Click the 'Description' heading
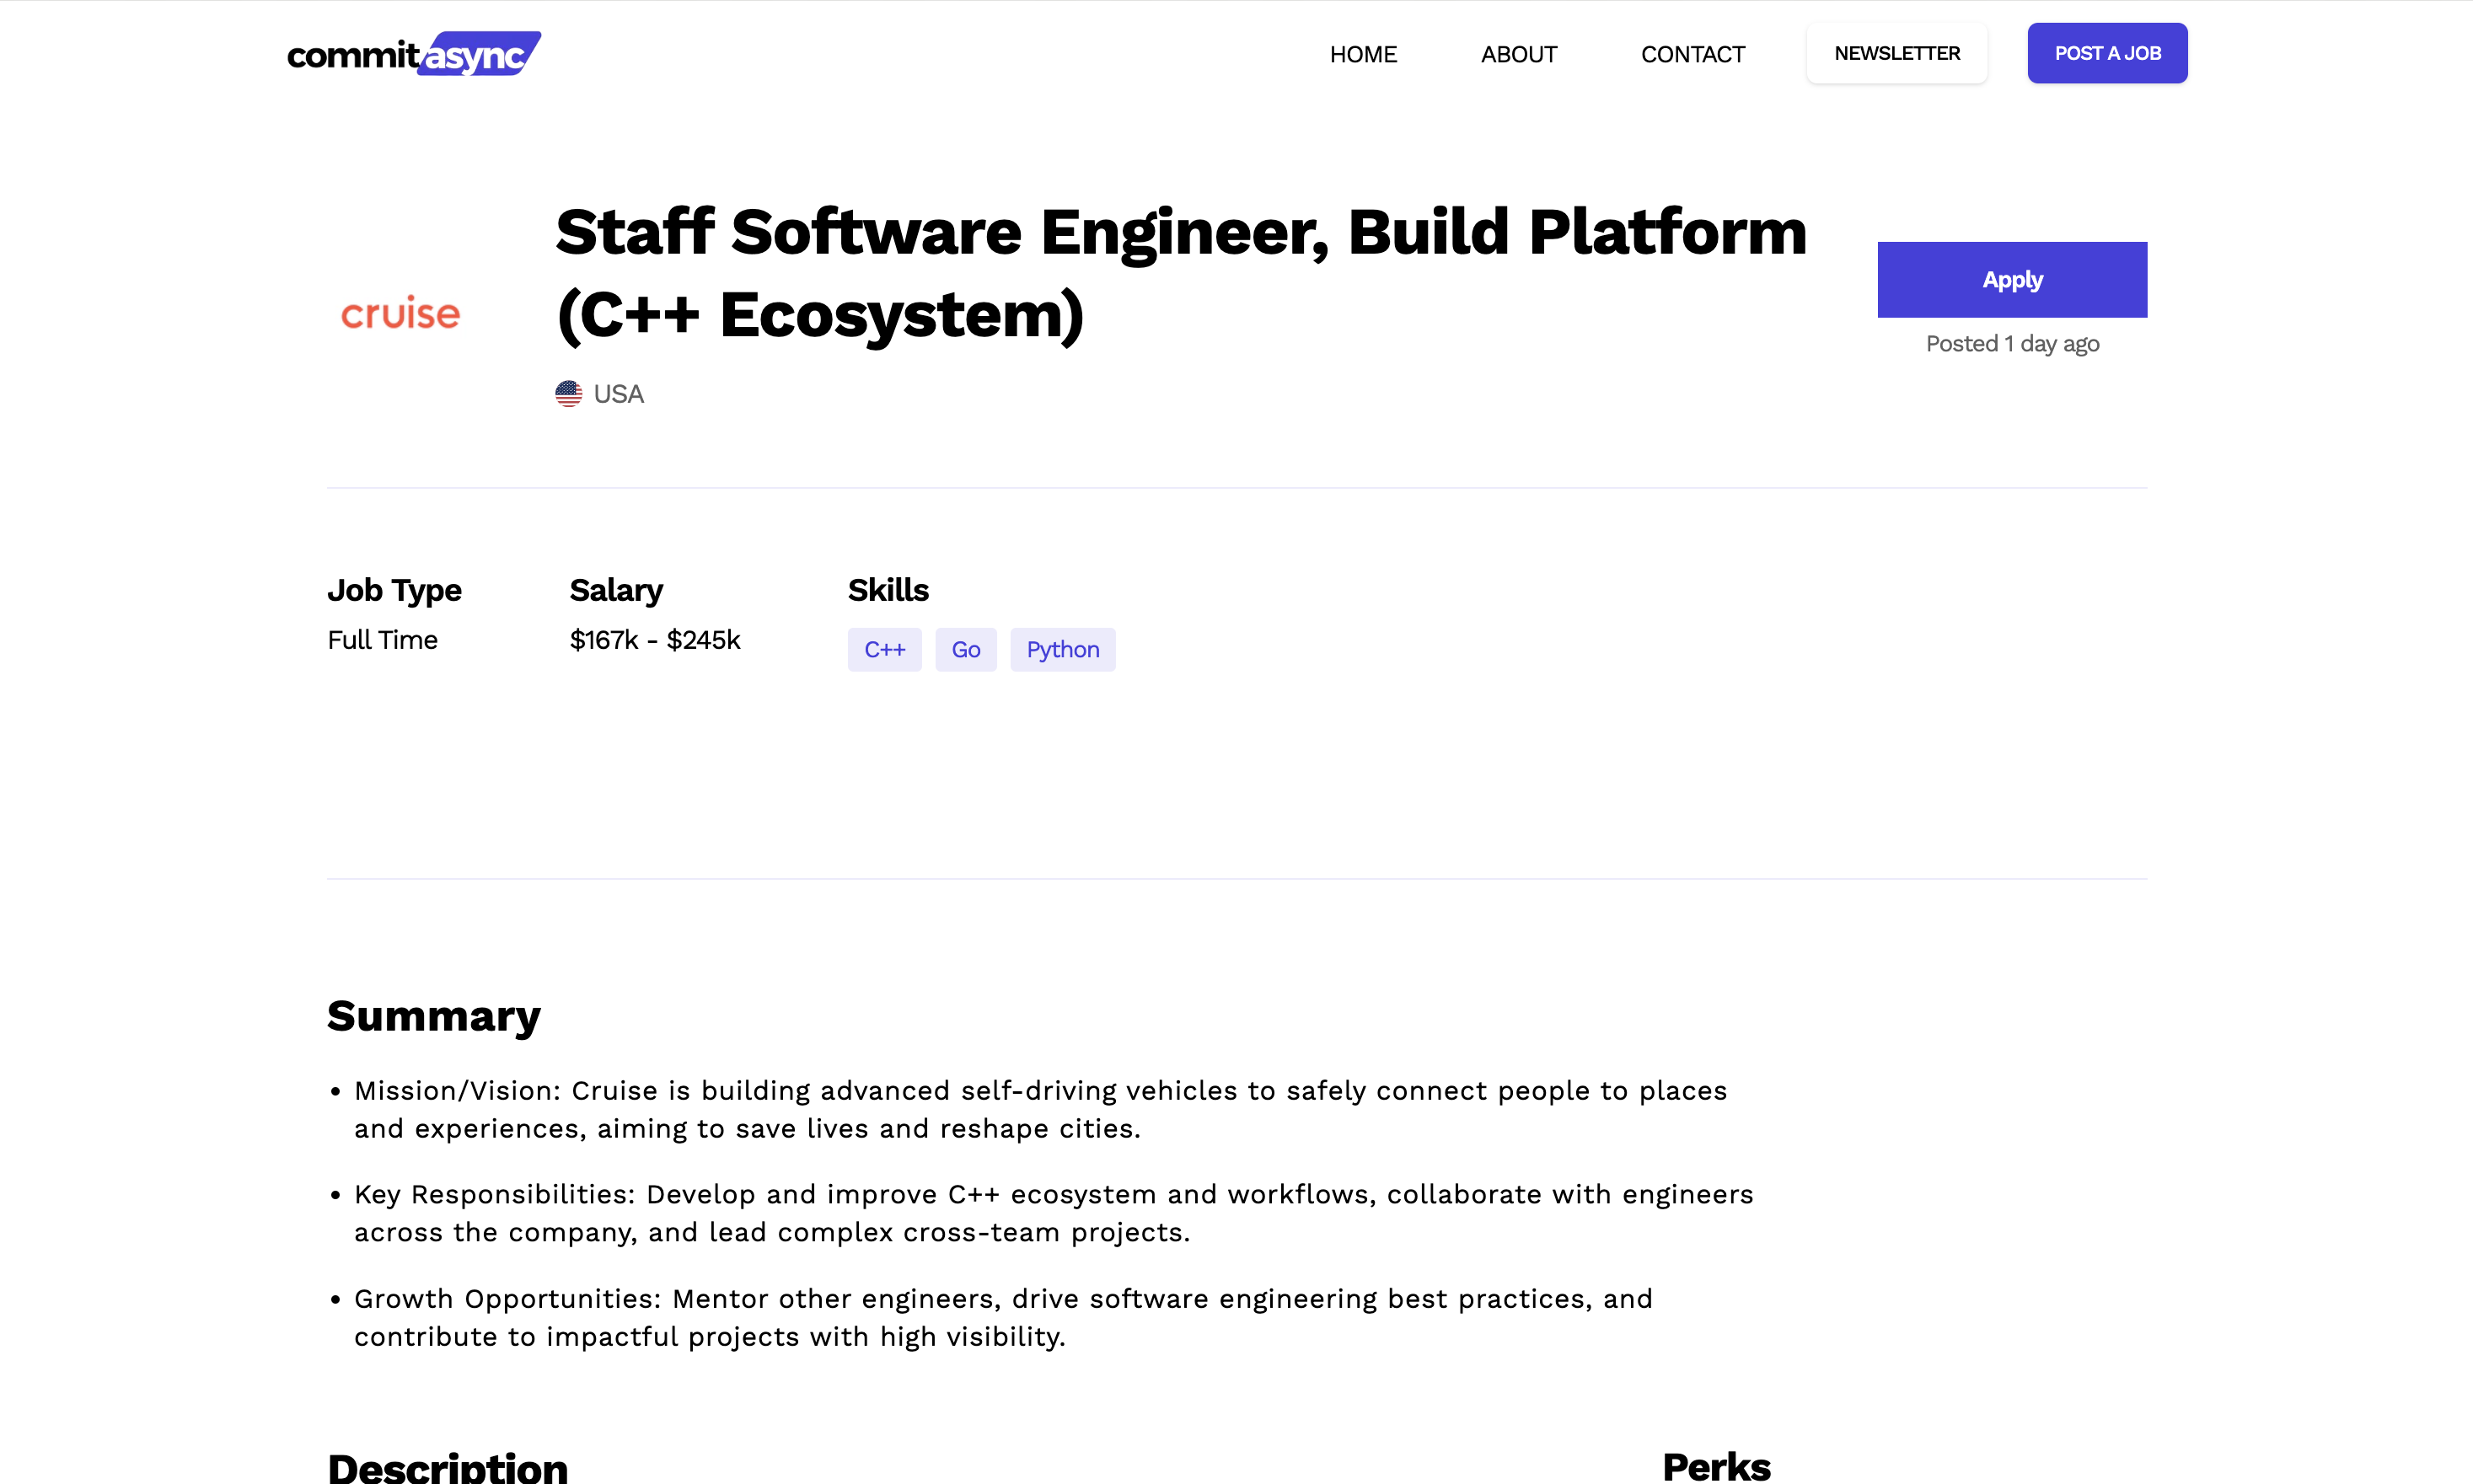The height and width of the screenshot is (1484, 2473). (447, 1467)
